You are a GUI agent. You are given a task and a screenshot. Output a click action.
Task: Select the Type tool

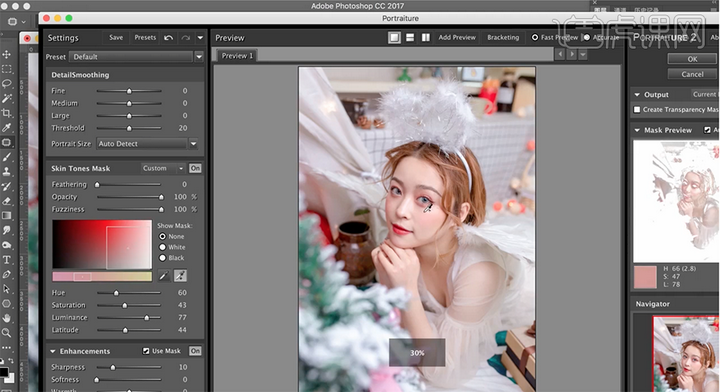6,260
